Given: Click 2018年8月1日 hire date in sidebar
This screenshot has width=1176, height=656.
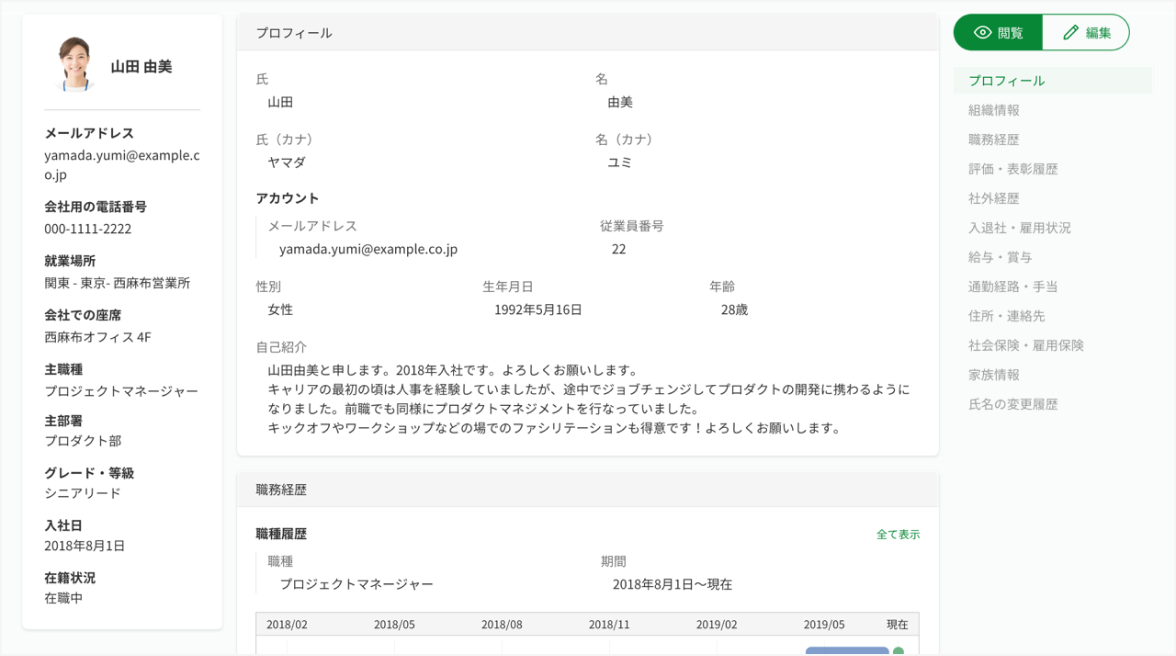Looking at the screenshot, I should tap(84, 546).
